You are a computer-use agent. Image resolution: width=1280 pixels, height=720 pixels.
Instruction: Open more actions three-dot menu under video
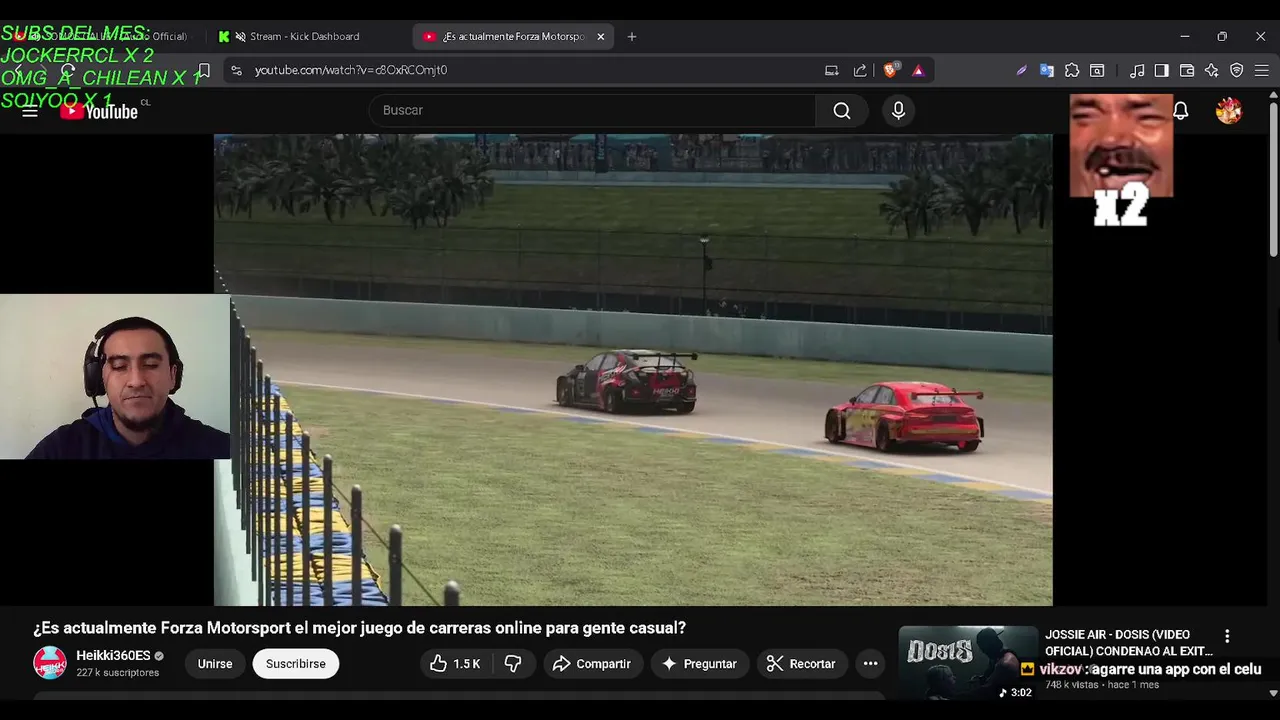870,664
